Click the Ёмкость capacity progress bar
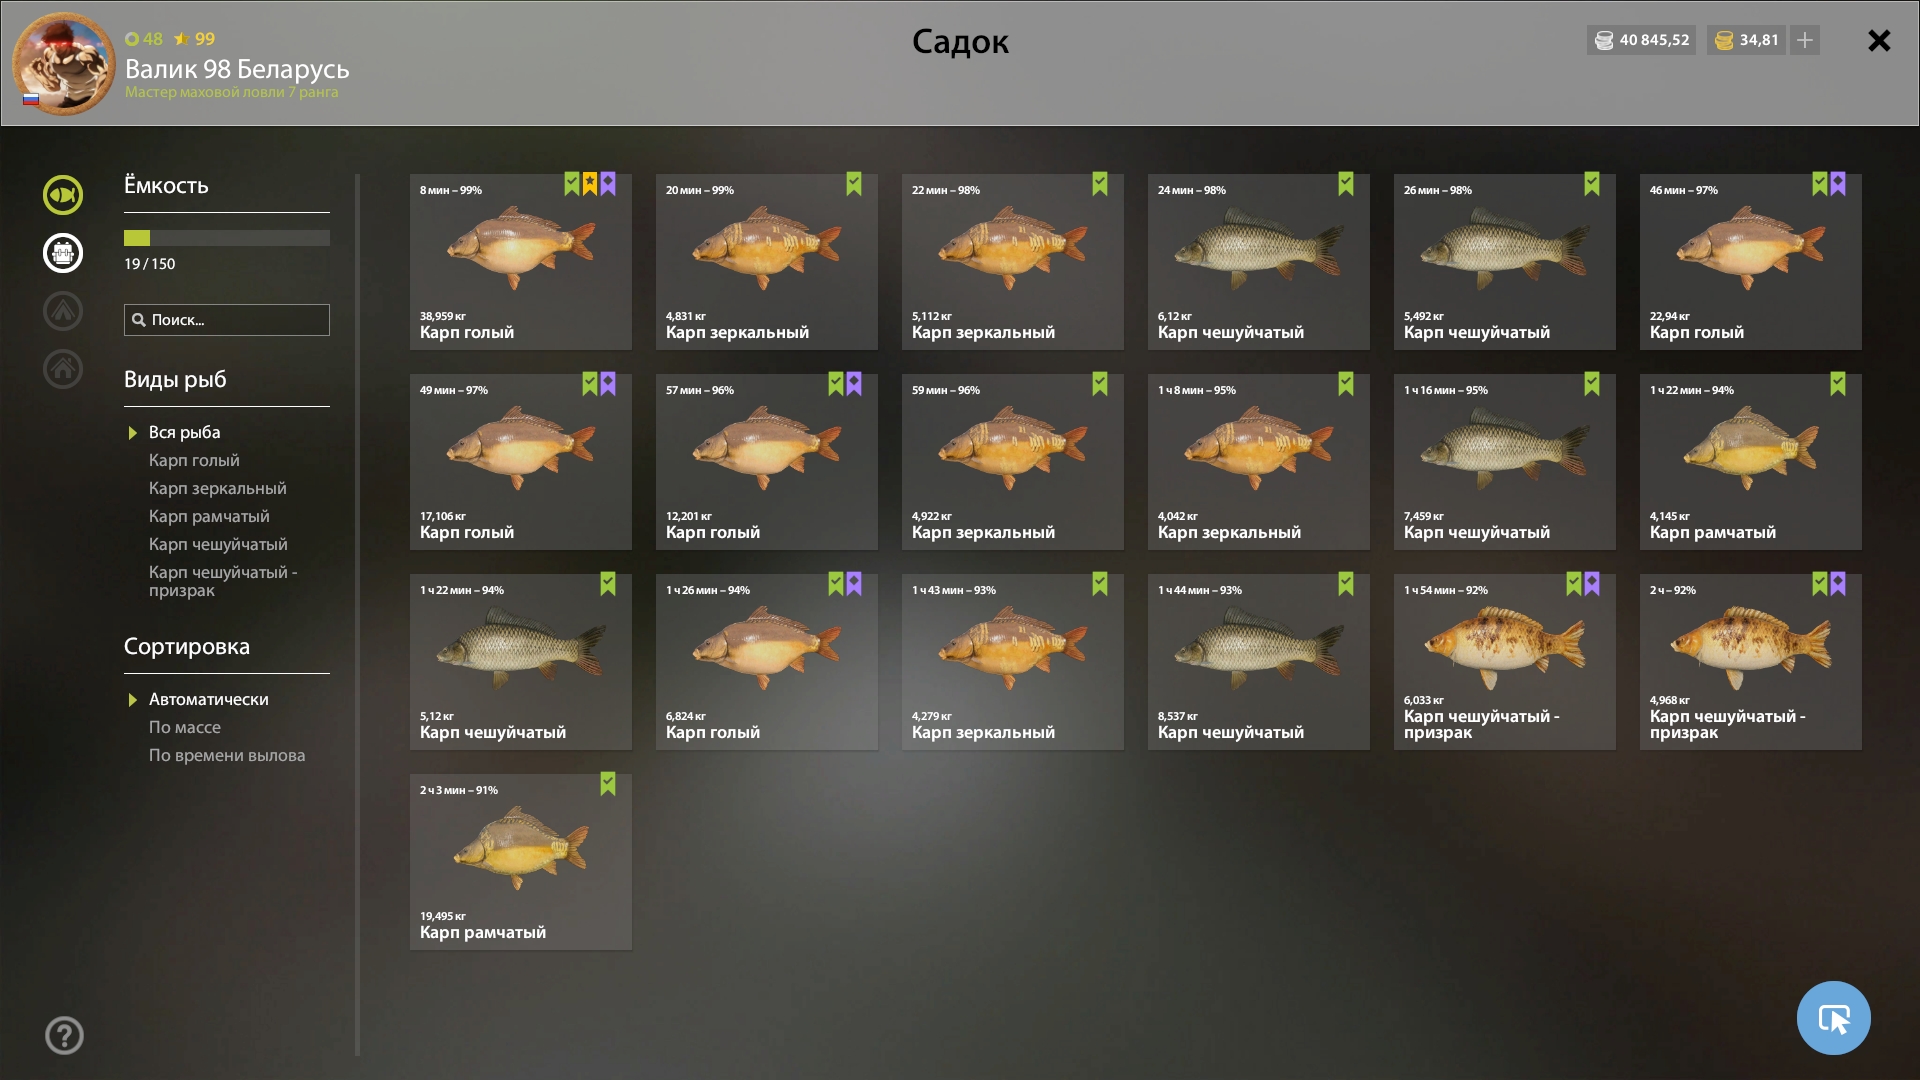This screenshot has width=1920, height=1080. point(227,238)
